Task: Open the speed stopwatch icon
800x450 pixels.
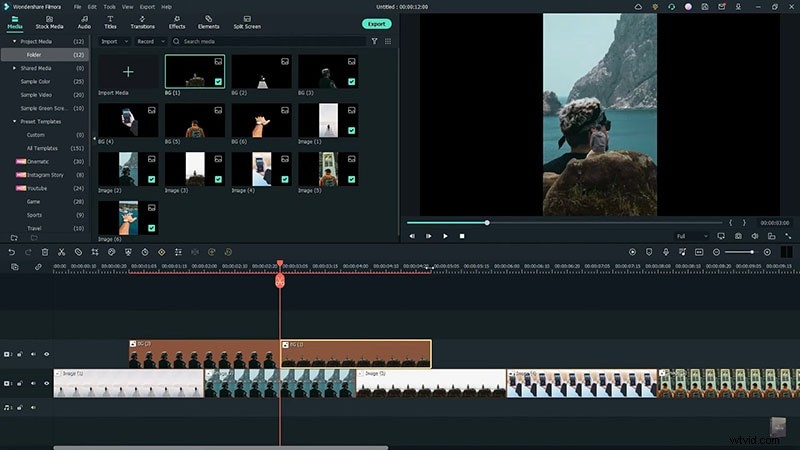Action: (145, 252)
